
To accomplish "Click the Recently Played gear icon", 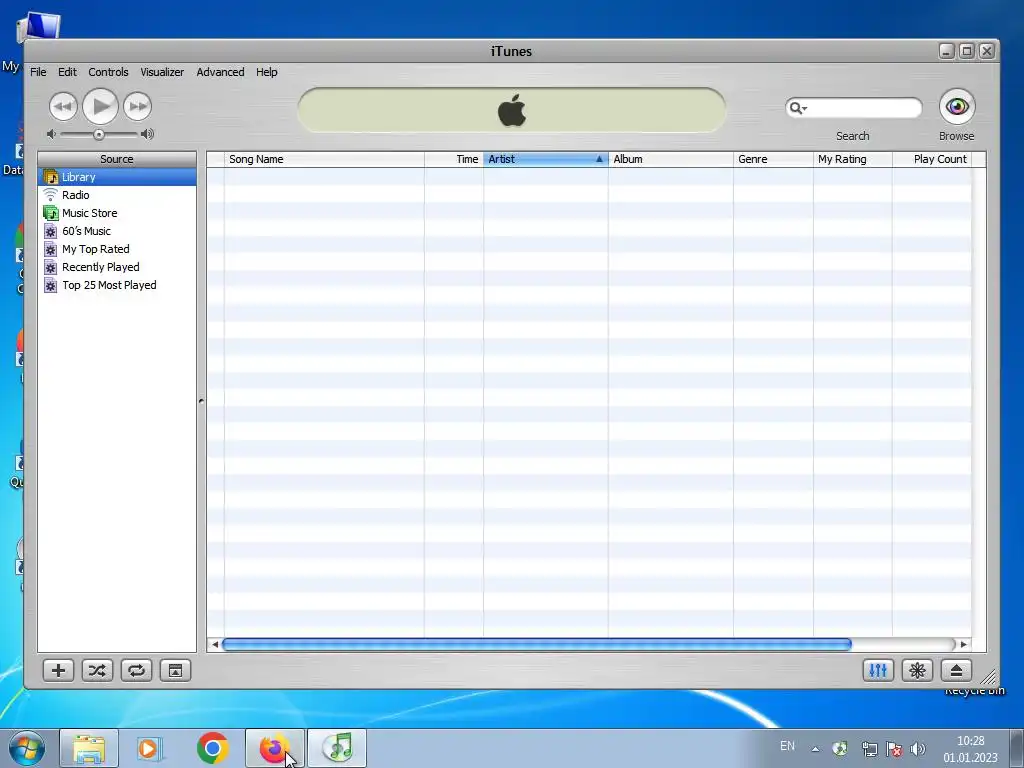I will coord(50,267).
